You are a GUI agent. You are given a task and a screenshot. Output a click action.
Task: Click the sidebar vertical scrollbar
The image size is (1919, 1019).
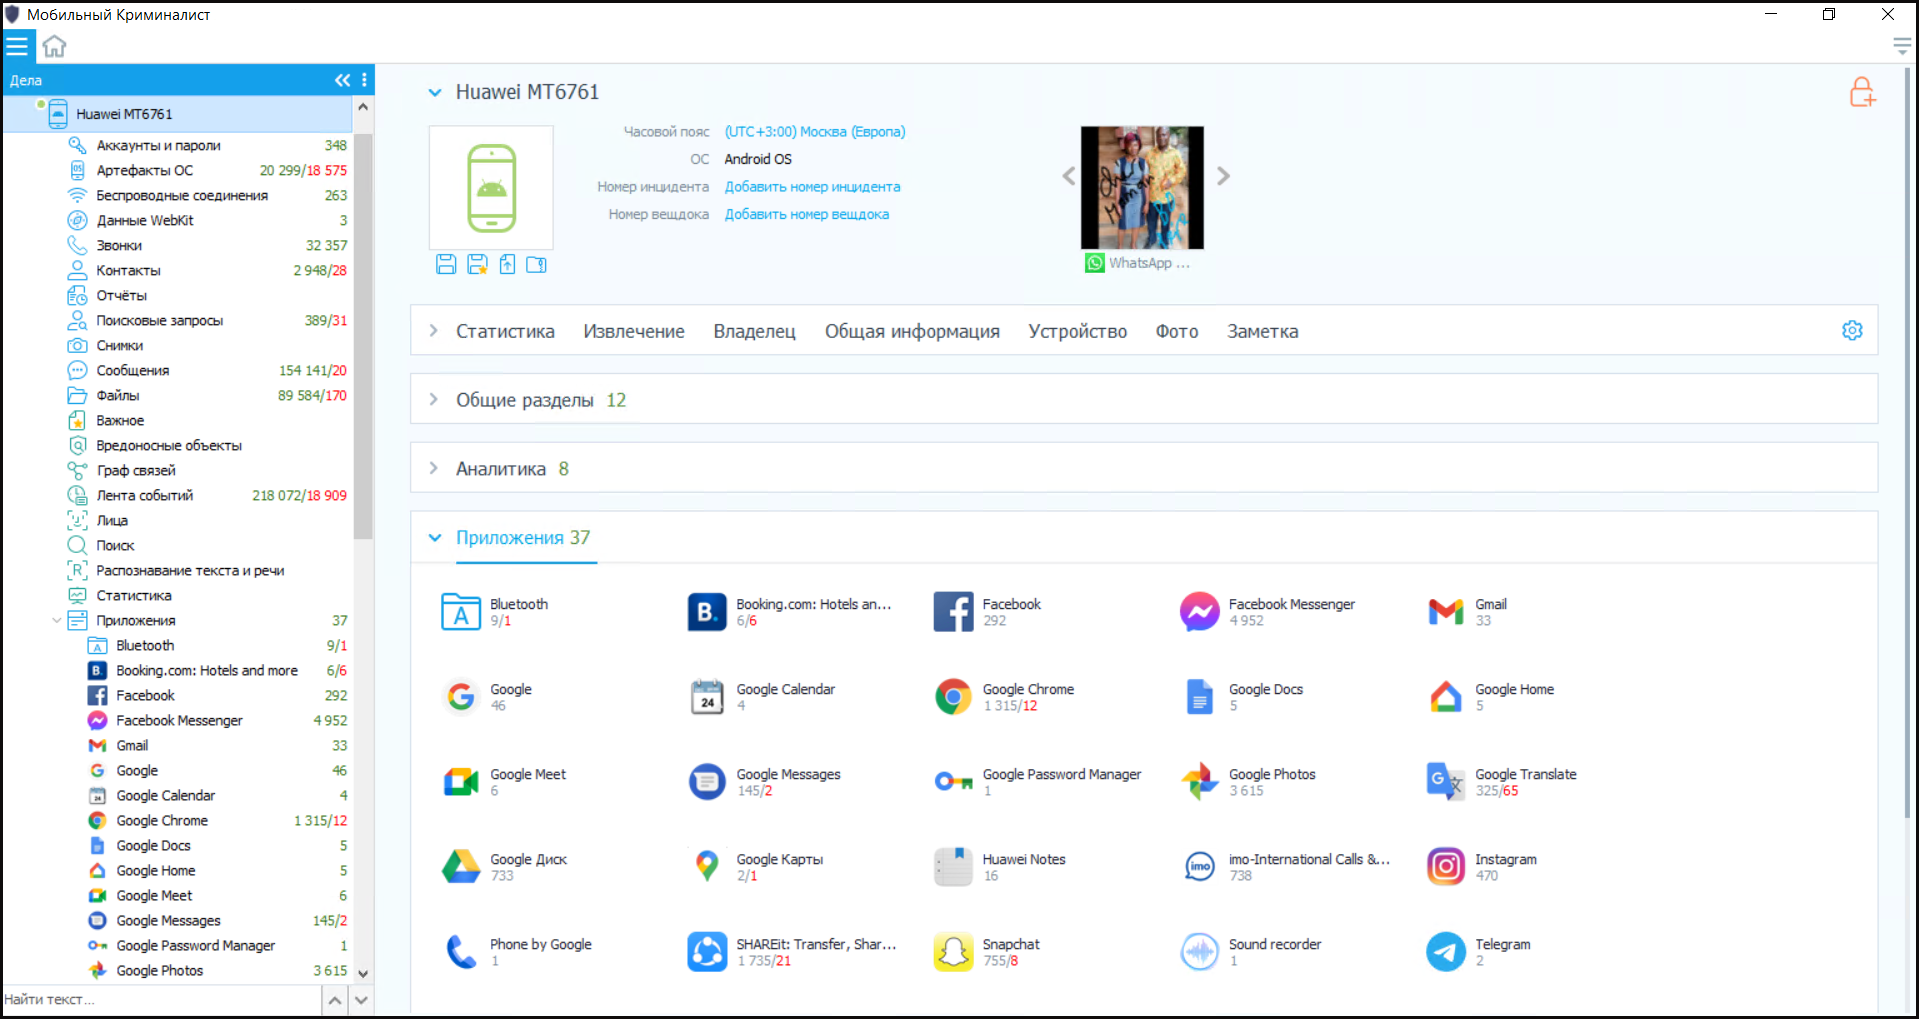click(363, 338)
